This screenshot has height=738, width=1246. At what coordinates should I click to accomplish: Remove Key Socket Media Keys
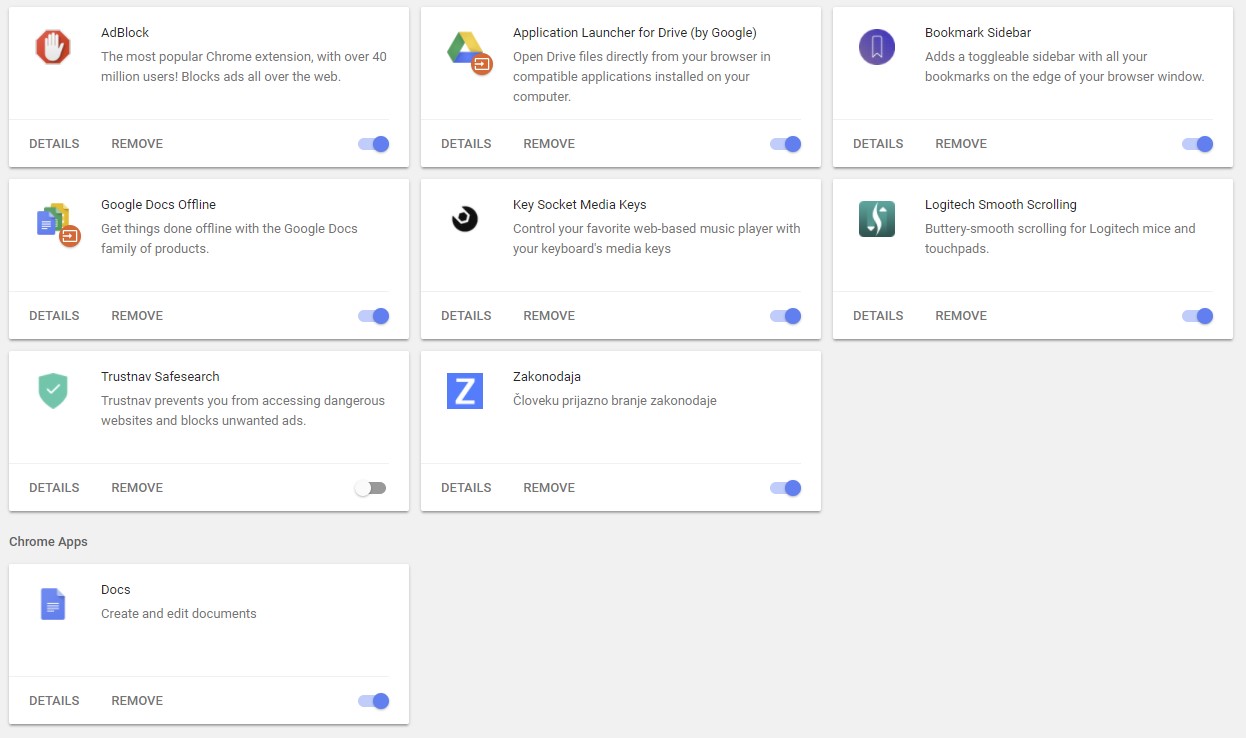549,316
